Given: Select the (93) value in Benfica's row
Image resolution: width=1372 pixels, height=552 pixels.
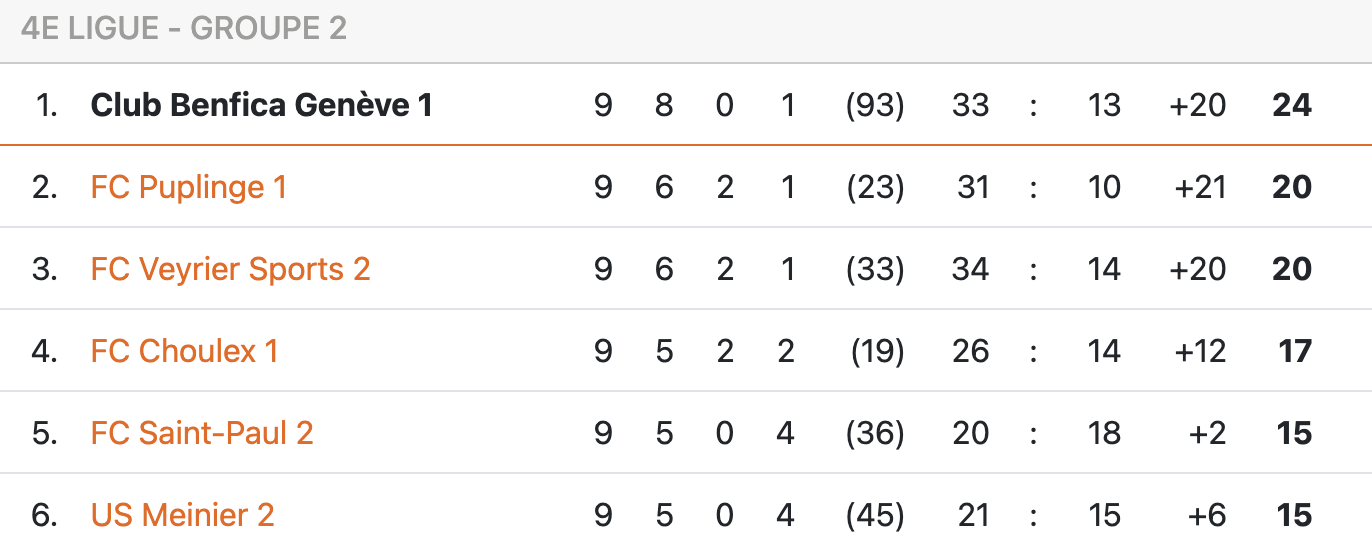Looking at the screenshot, I should pos(875,105).
